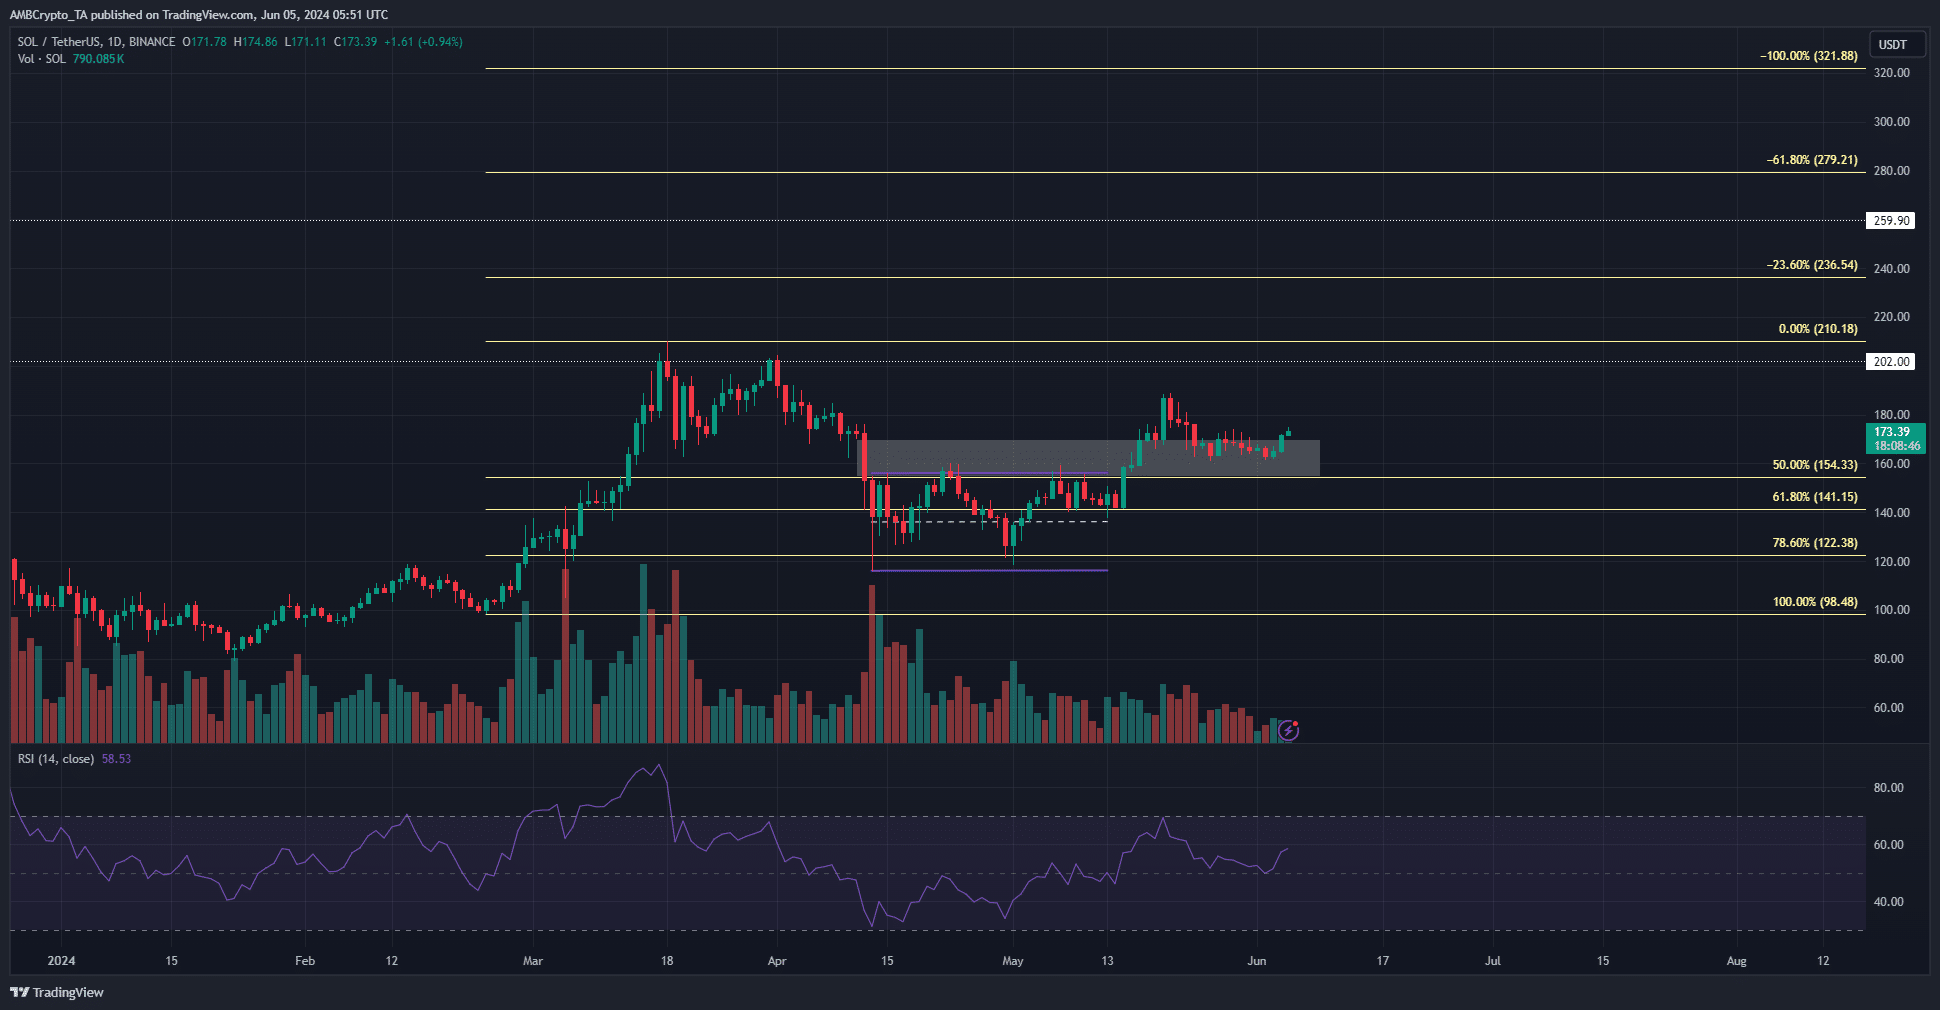Select the 50.00% (154.33) Fibonacci label
1940x1010 pixels.
click(1815, 465)
